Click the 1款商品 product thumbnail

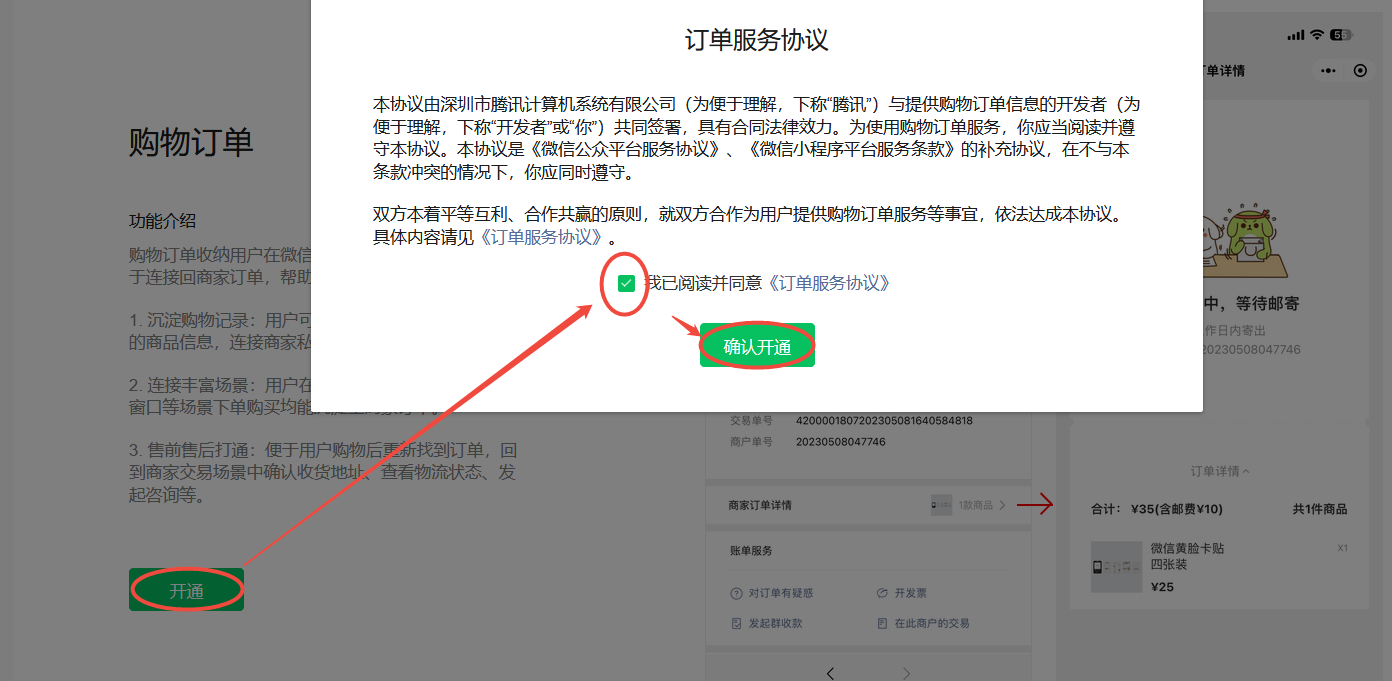tap(941, 505)
